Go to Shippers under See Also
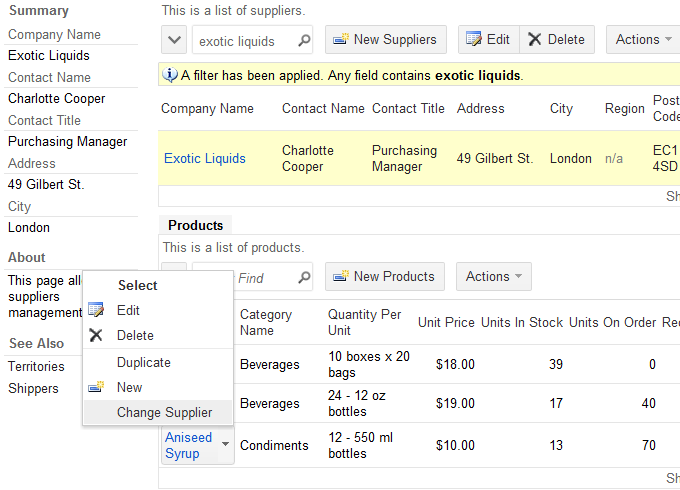 33,388
